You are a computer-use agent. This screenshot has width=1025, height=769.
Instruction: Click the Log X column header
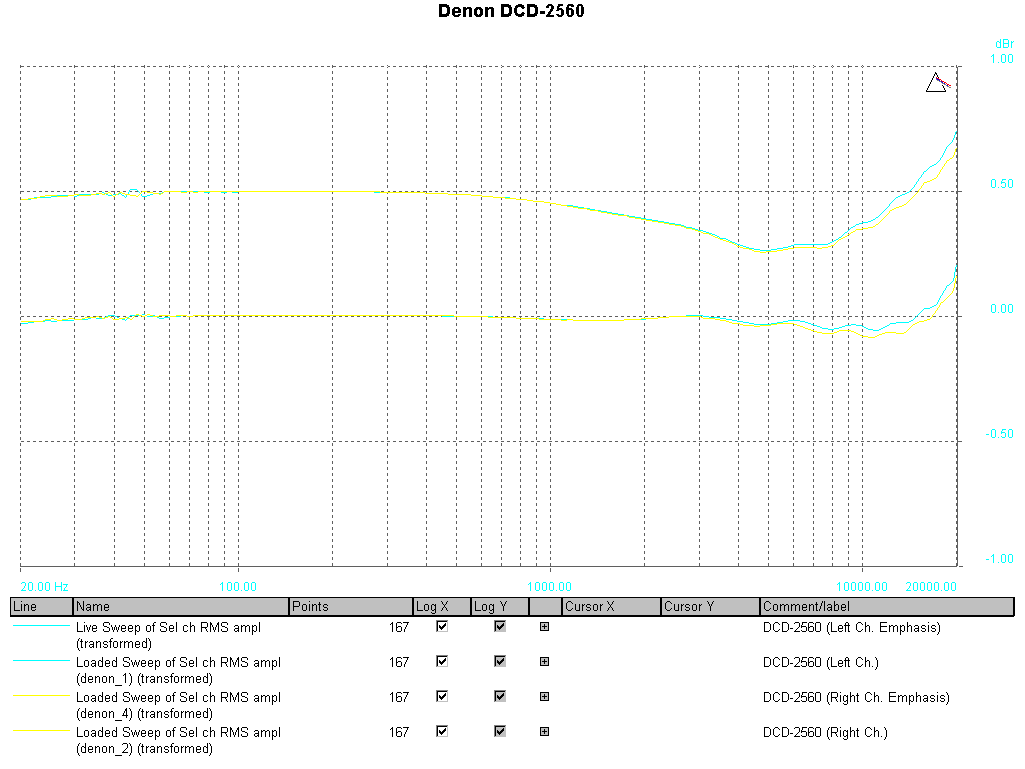442,606
